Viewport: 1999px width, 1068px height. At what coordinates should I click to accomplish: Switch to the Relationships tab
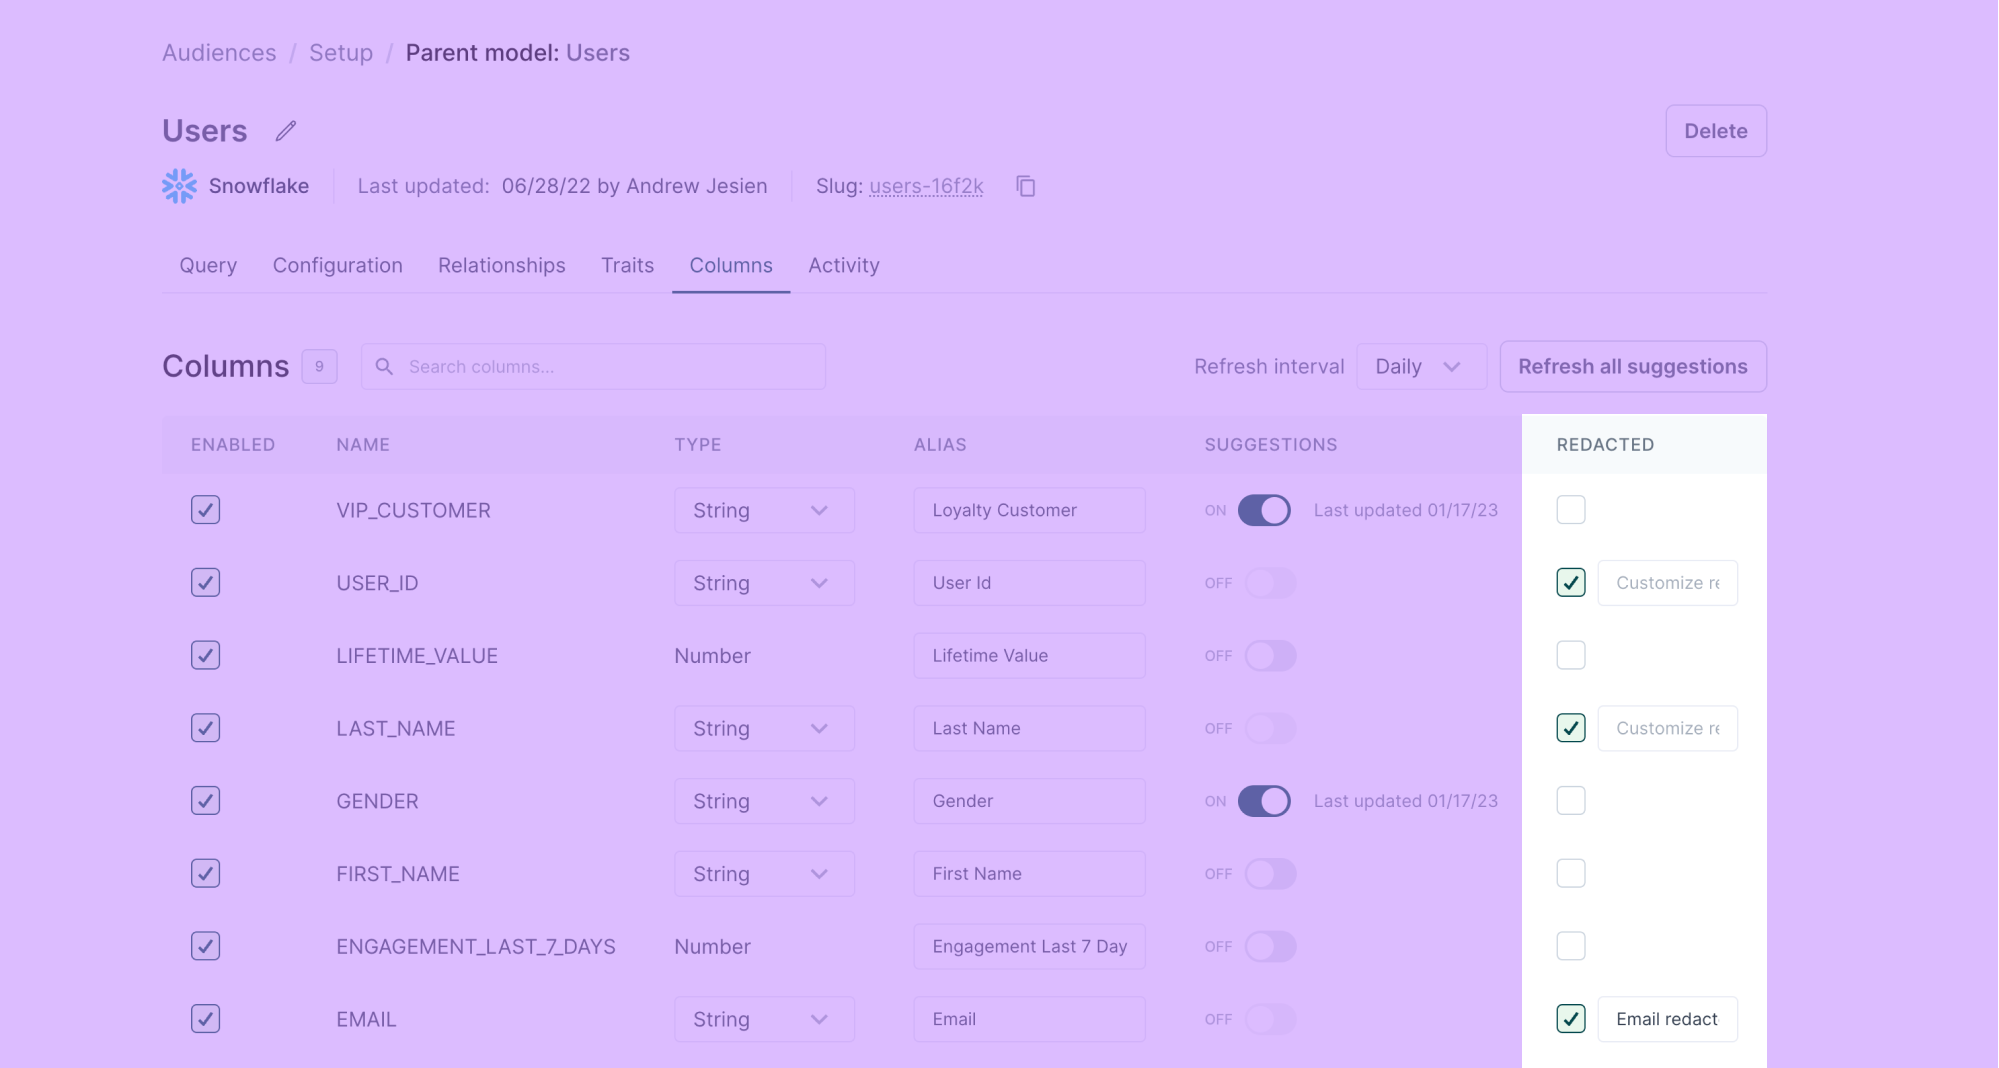point(502,265)
